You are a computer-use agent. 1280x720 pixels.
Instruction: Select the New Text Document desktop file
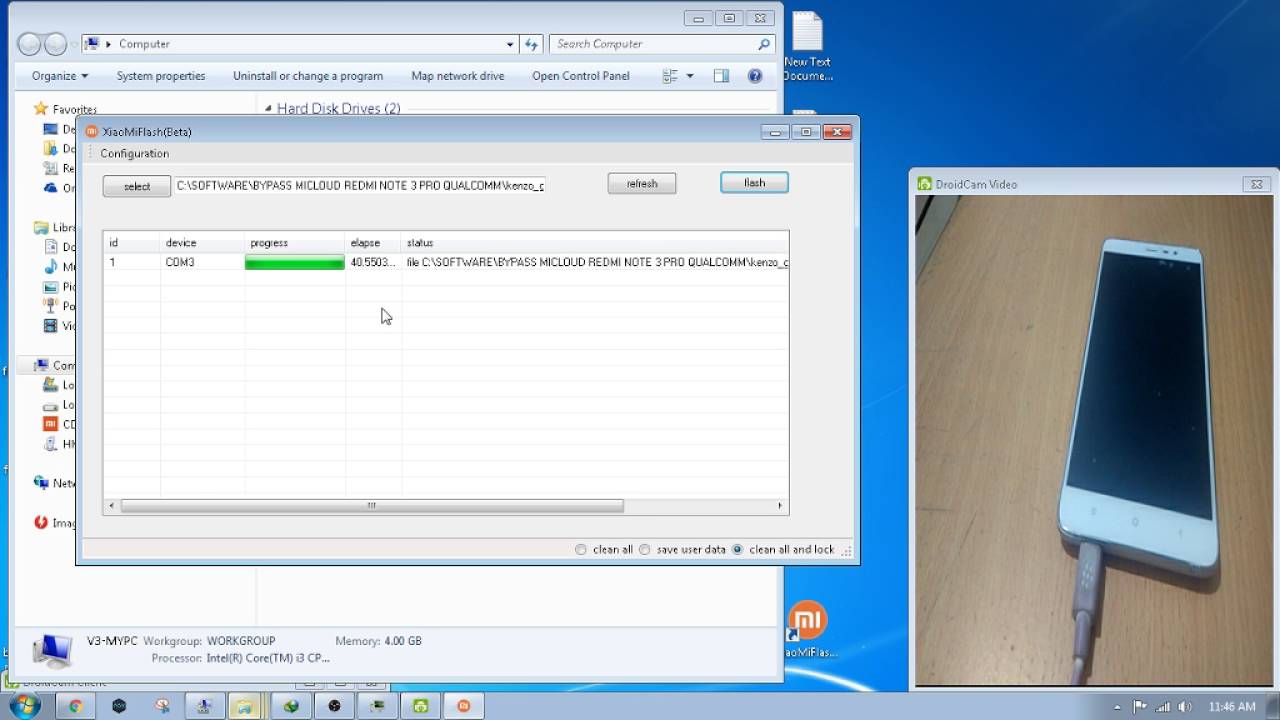[x=807, y=47]
